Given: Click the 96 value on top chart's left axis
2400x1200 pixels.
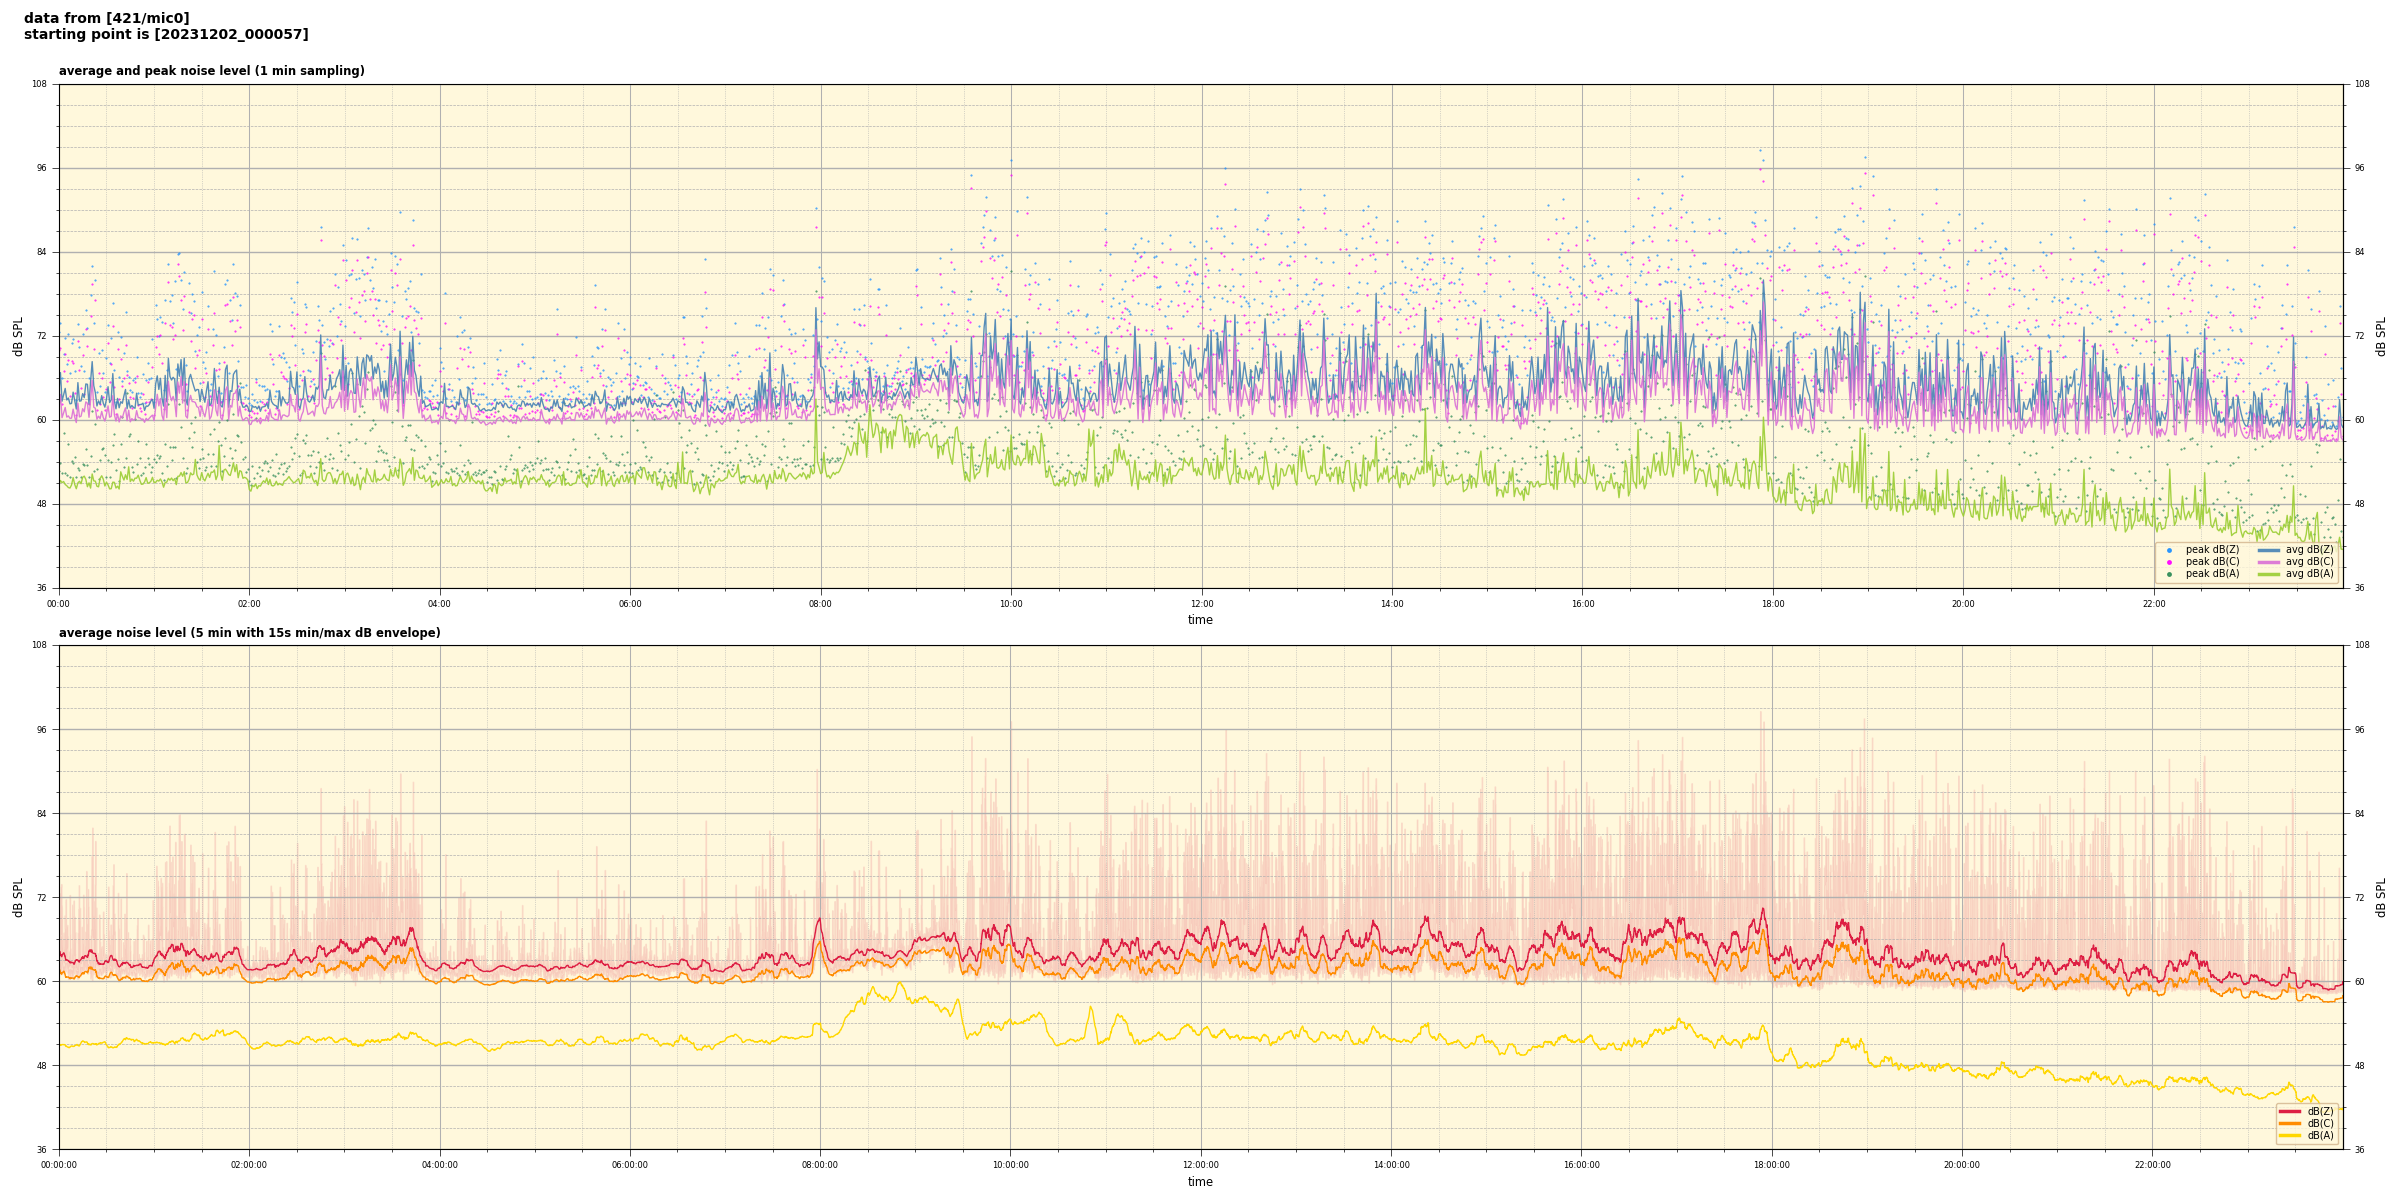Looking at the screenshot, I should click(x=41, y=168).
